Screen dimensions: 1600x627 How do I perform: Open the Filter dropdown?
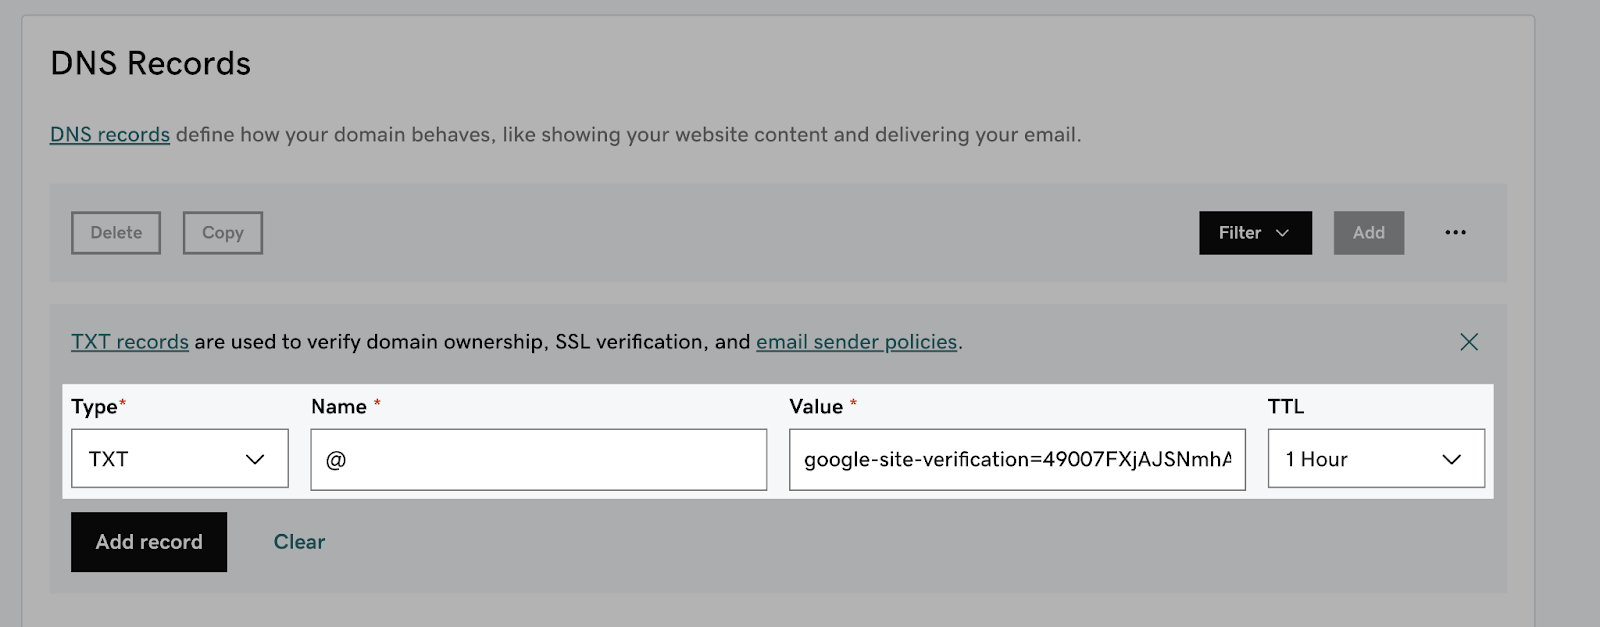1255,233
